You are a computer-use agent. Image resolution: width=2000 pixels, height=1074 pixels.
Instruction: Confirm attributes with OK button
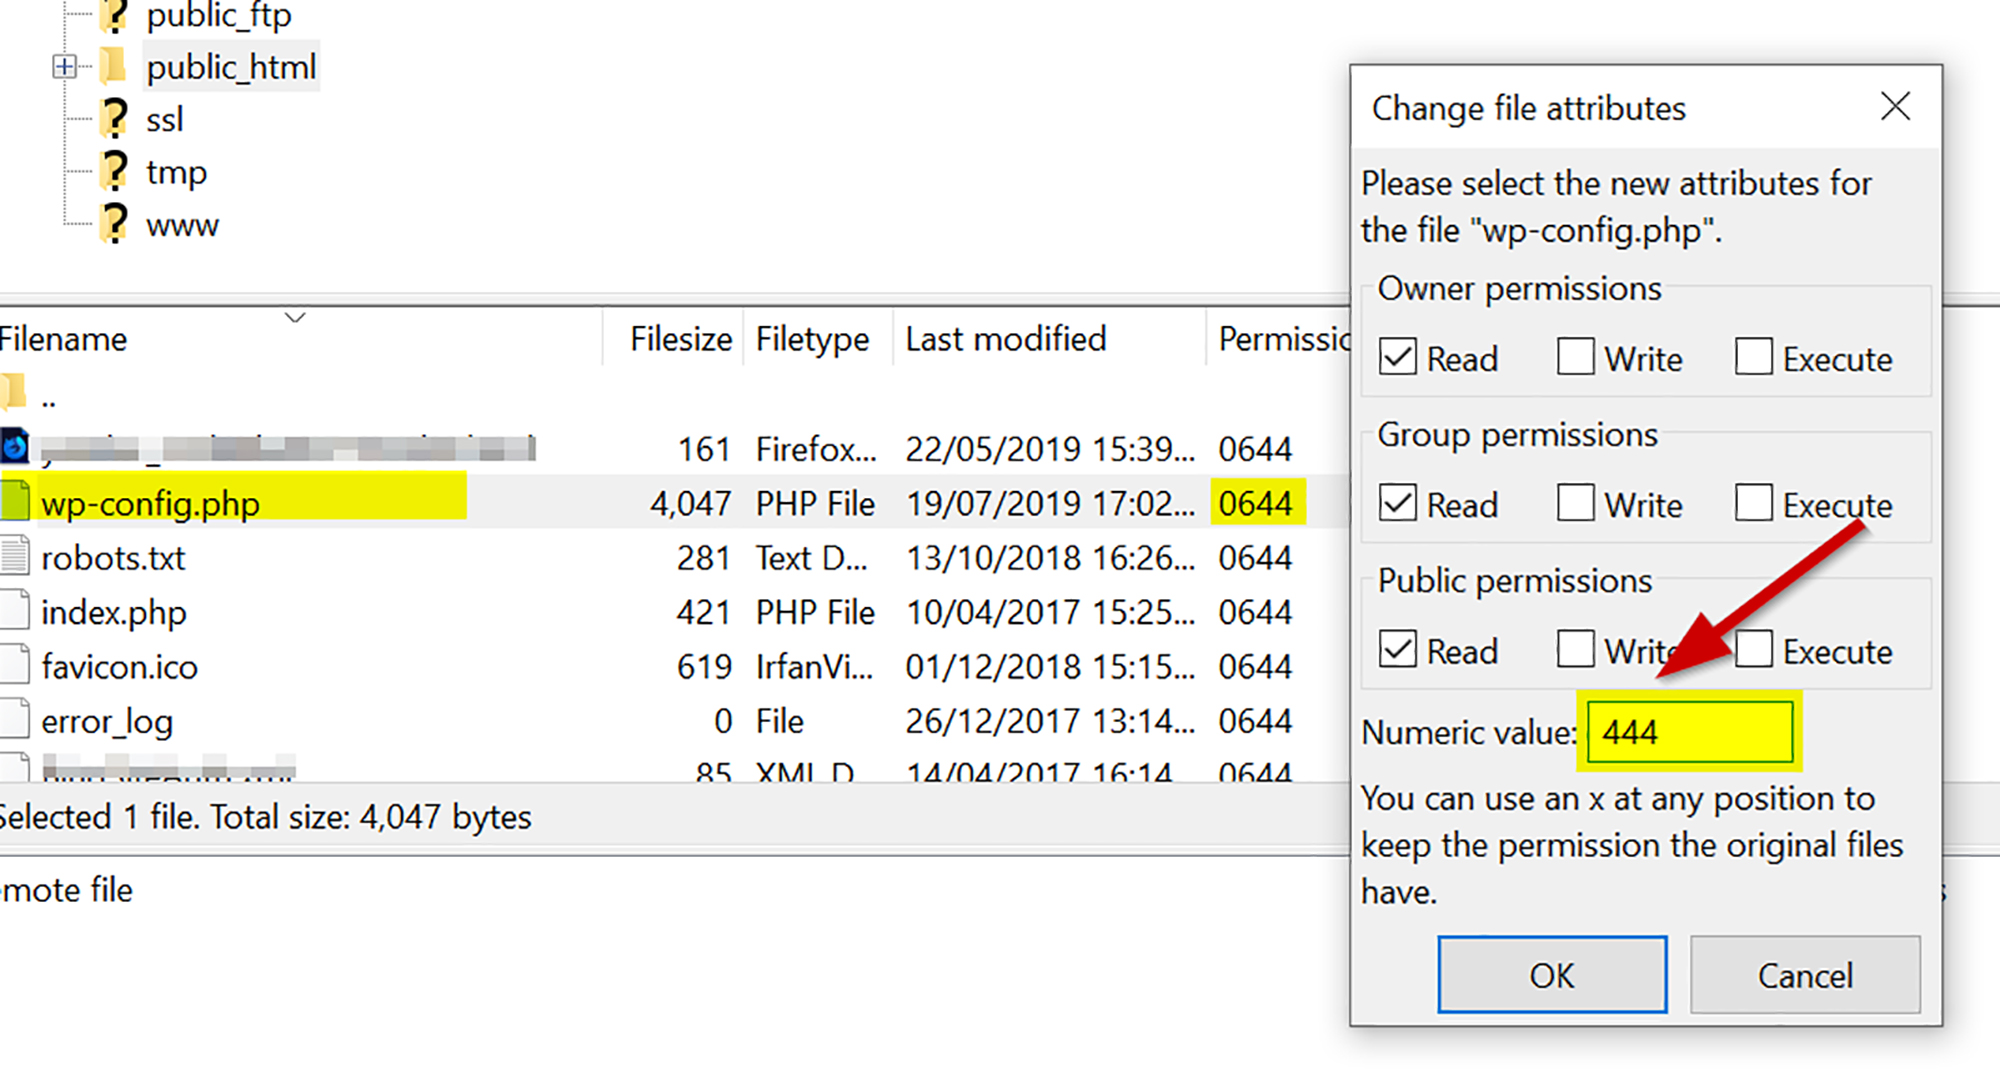[x=1552, y=975]
